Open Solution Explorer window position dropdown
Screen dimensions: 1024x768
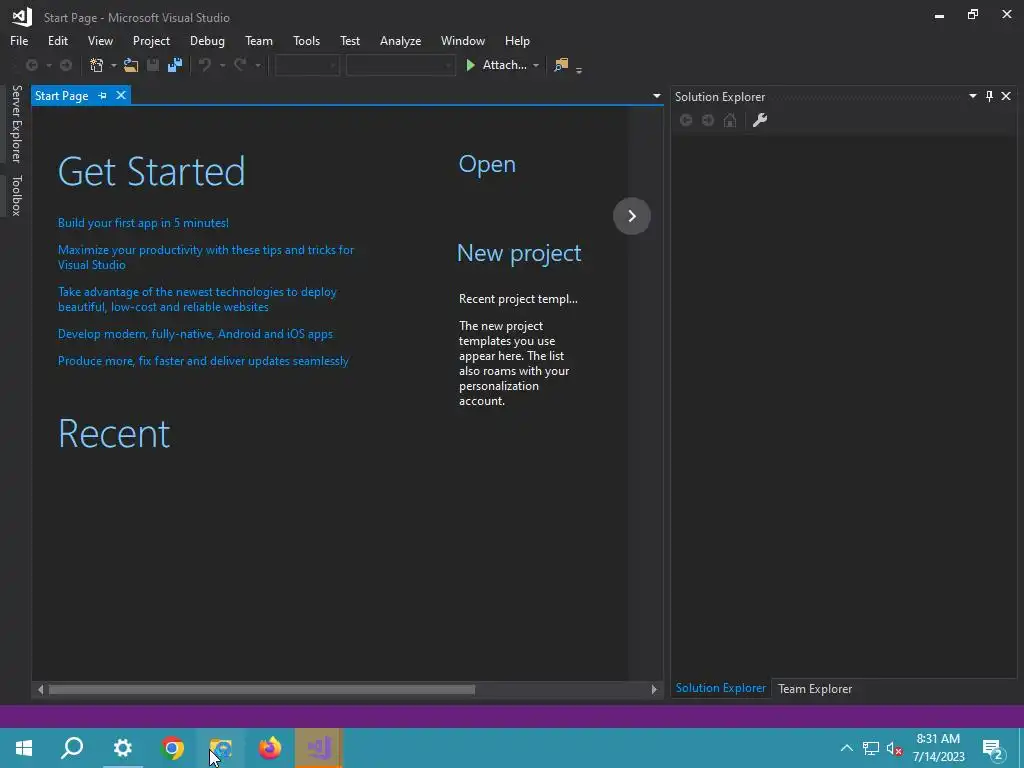[972, 96]
